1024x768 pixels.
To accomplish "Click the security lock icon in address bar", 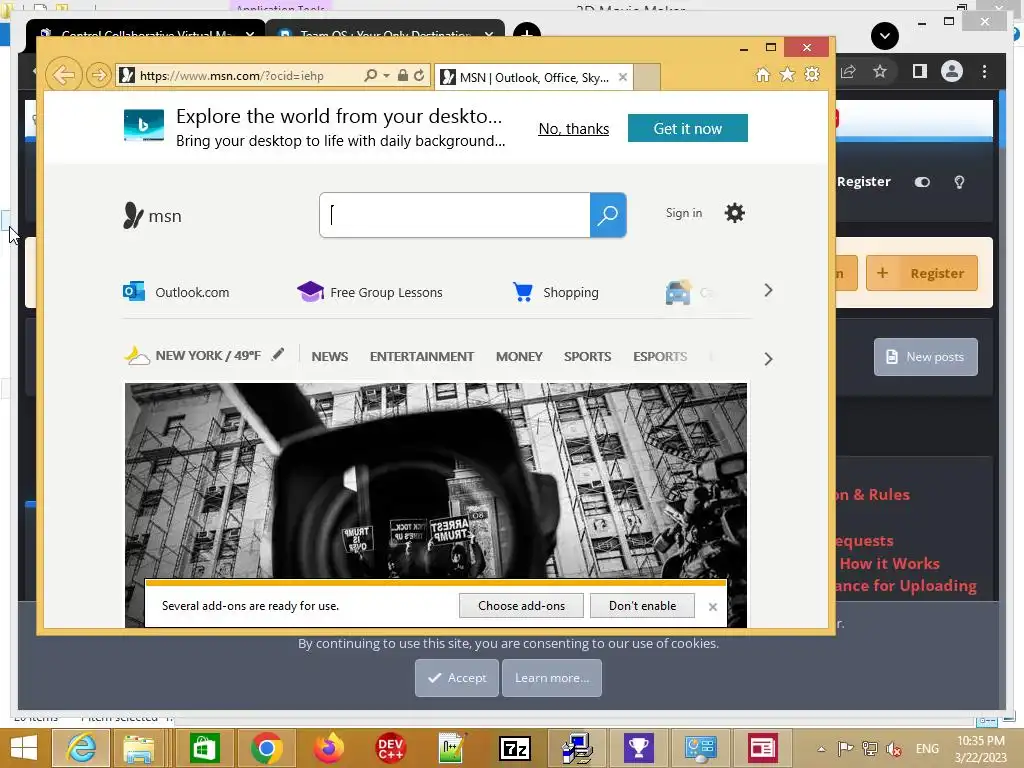I will coord(403,76).
